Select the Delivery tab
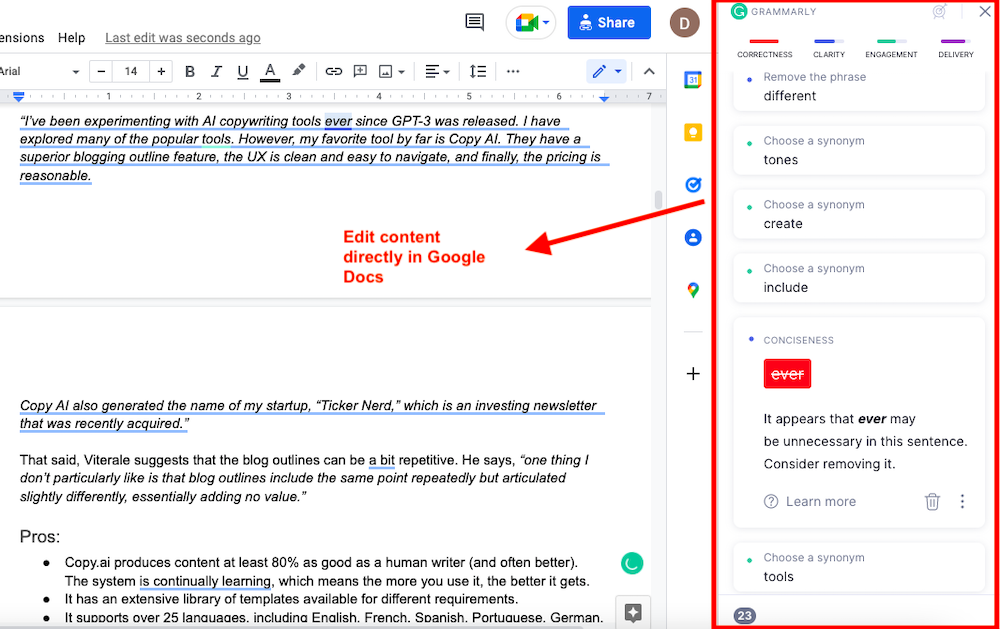 [955, 48]
